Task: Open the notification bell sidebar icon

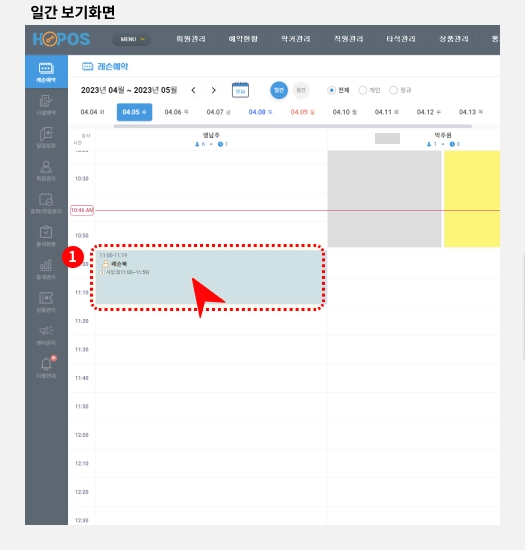Action: click(x=46, y=367)
